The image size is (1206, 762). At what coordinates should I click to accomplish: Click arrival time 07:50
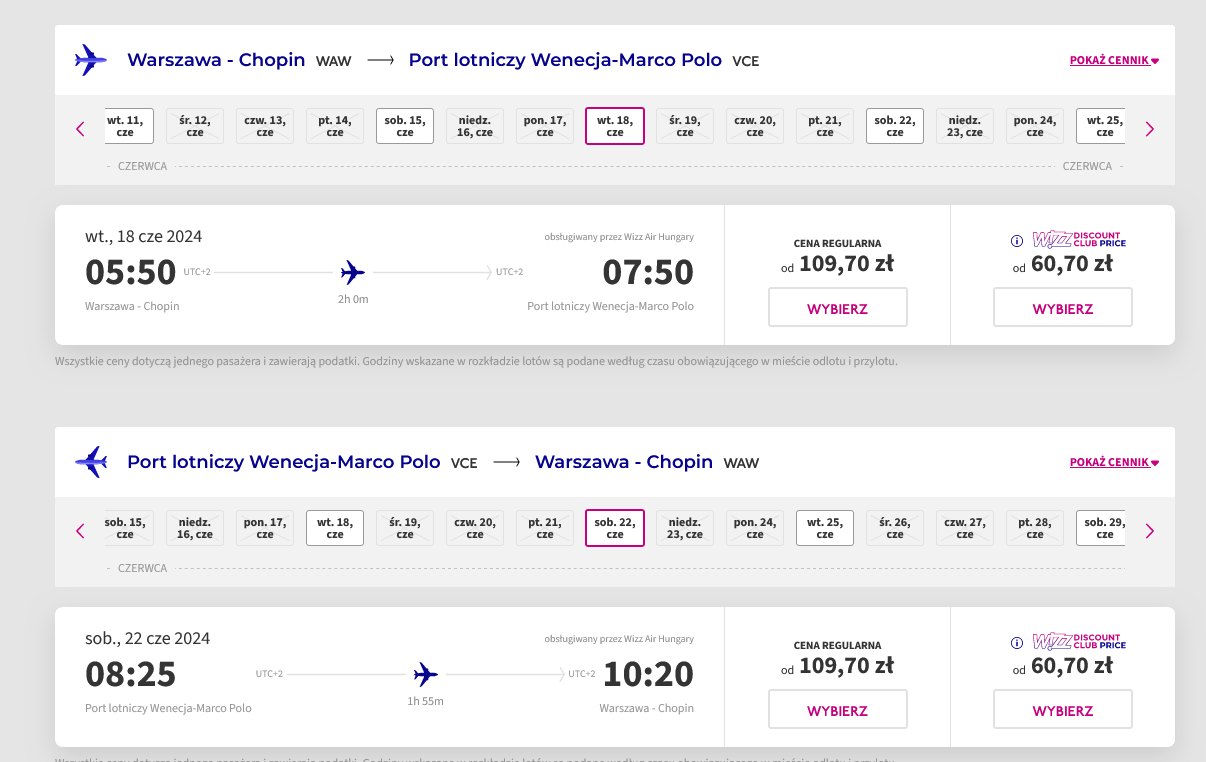648,272
